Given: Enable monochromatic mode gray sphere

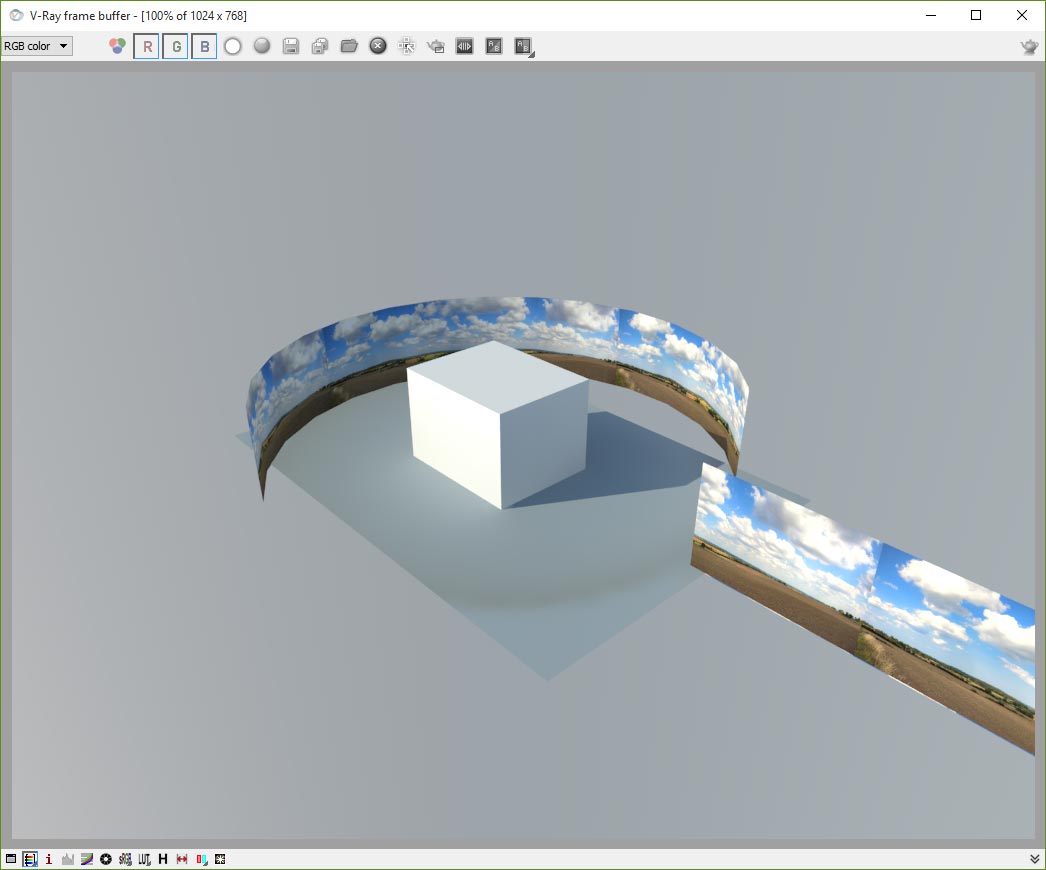Looking at the screenshot, I should tap(262, 46).
